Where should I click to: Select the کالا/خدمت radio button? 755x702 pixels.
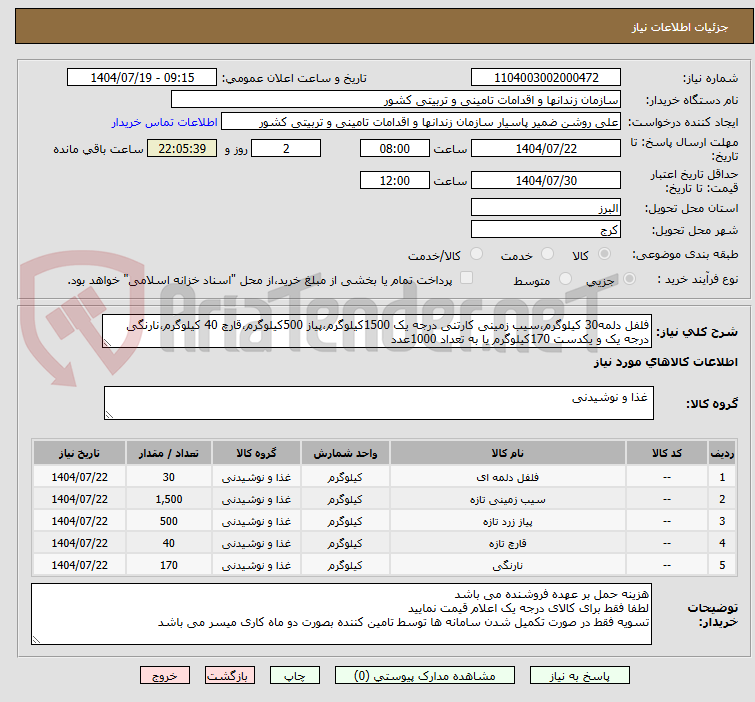click(x=476, y=254)
